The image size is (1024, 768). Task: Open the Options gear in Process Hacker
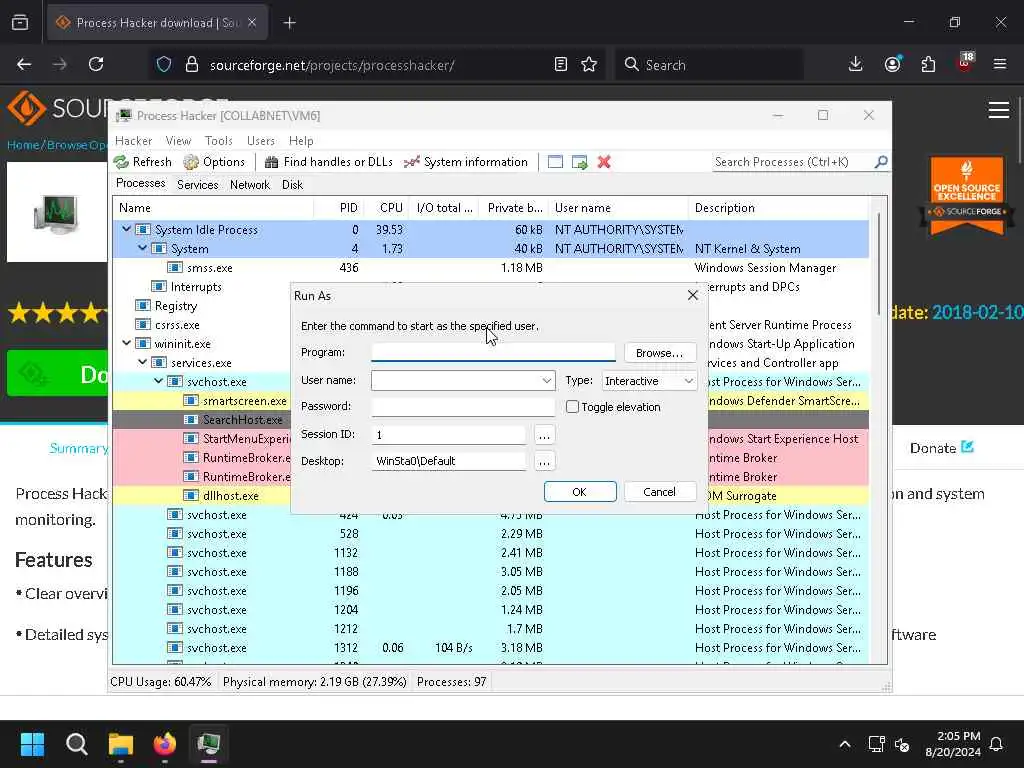click(191, 162)
